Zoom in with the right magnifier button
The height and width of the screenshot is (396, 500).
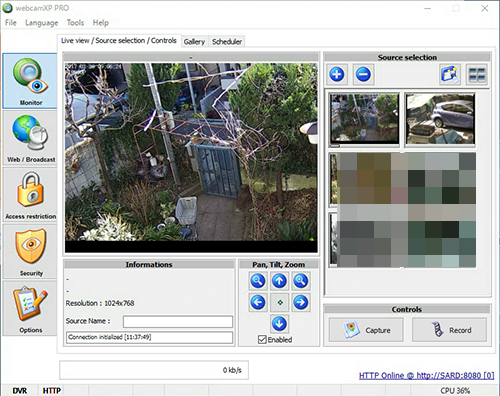click(301, 281)
